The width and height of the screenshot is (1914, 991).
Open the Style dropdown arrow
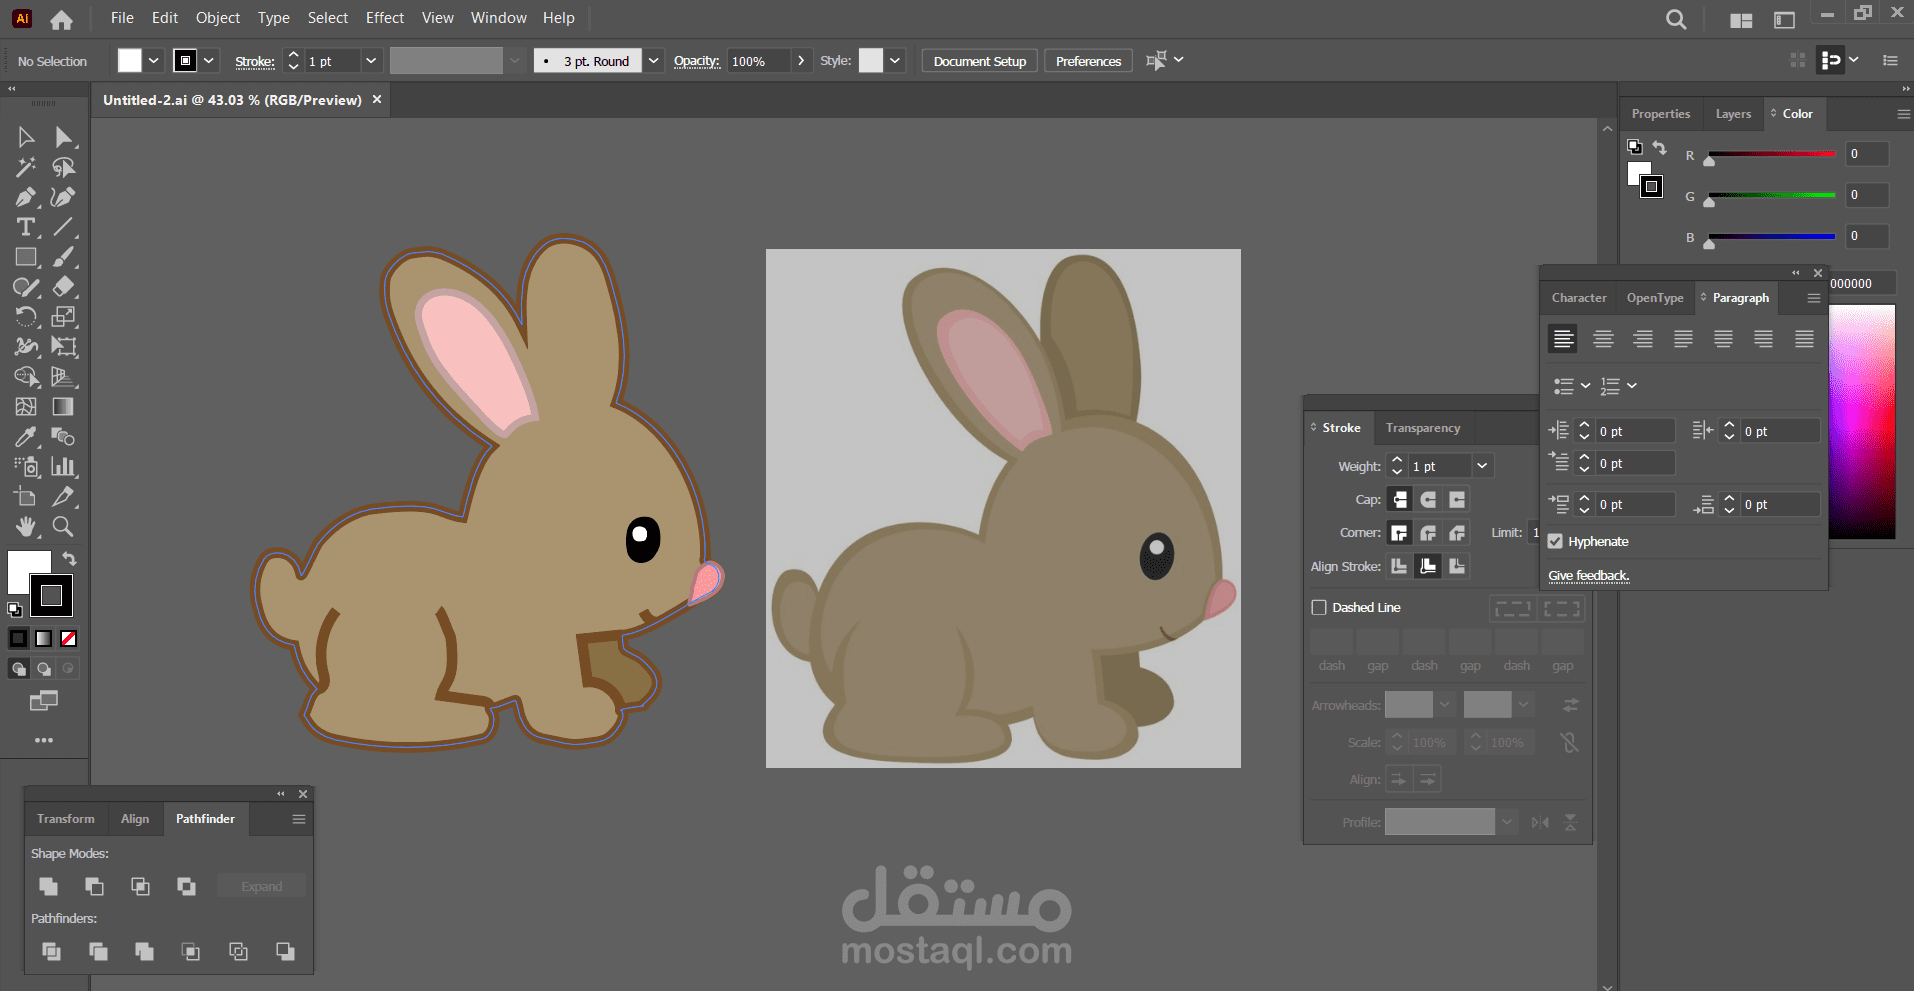coord(895,61)
